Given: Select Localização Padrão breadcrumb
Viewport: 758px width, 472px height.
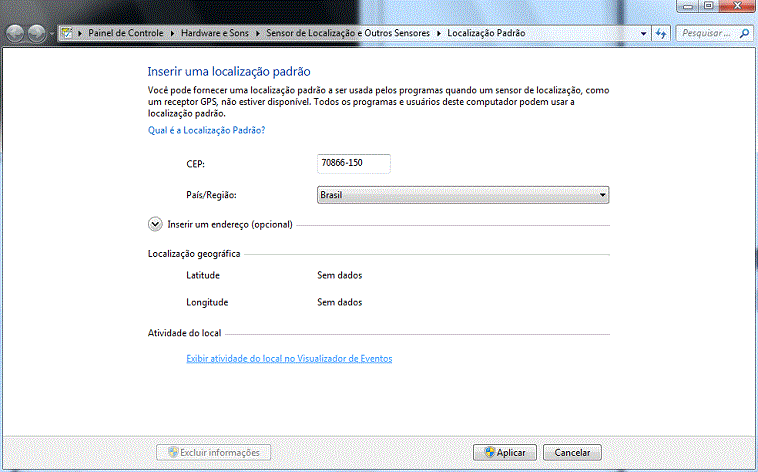Looking at the screenshot, I should click(486, 33).
